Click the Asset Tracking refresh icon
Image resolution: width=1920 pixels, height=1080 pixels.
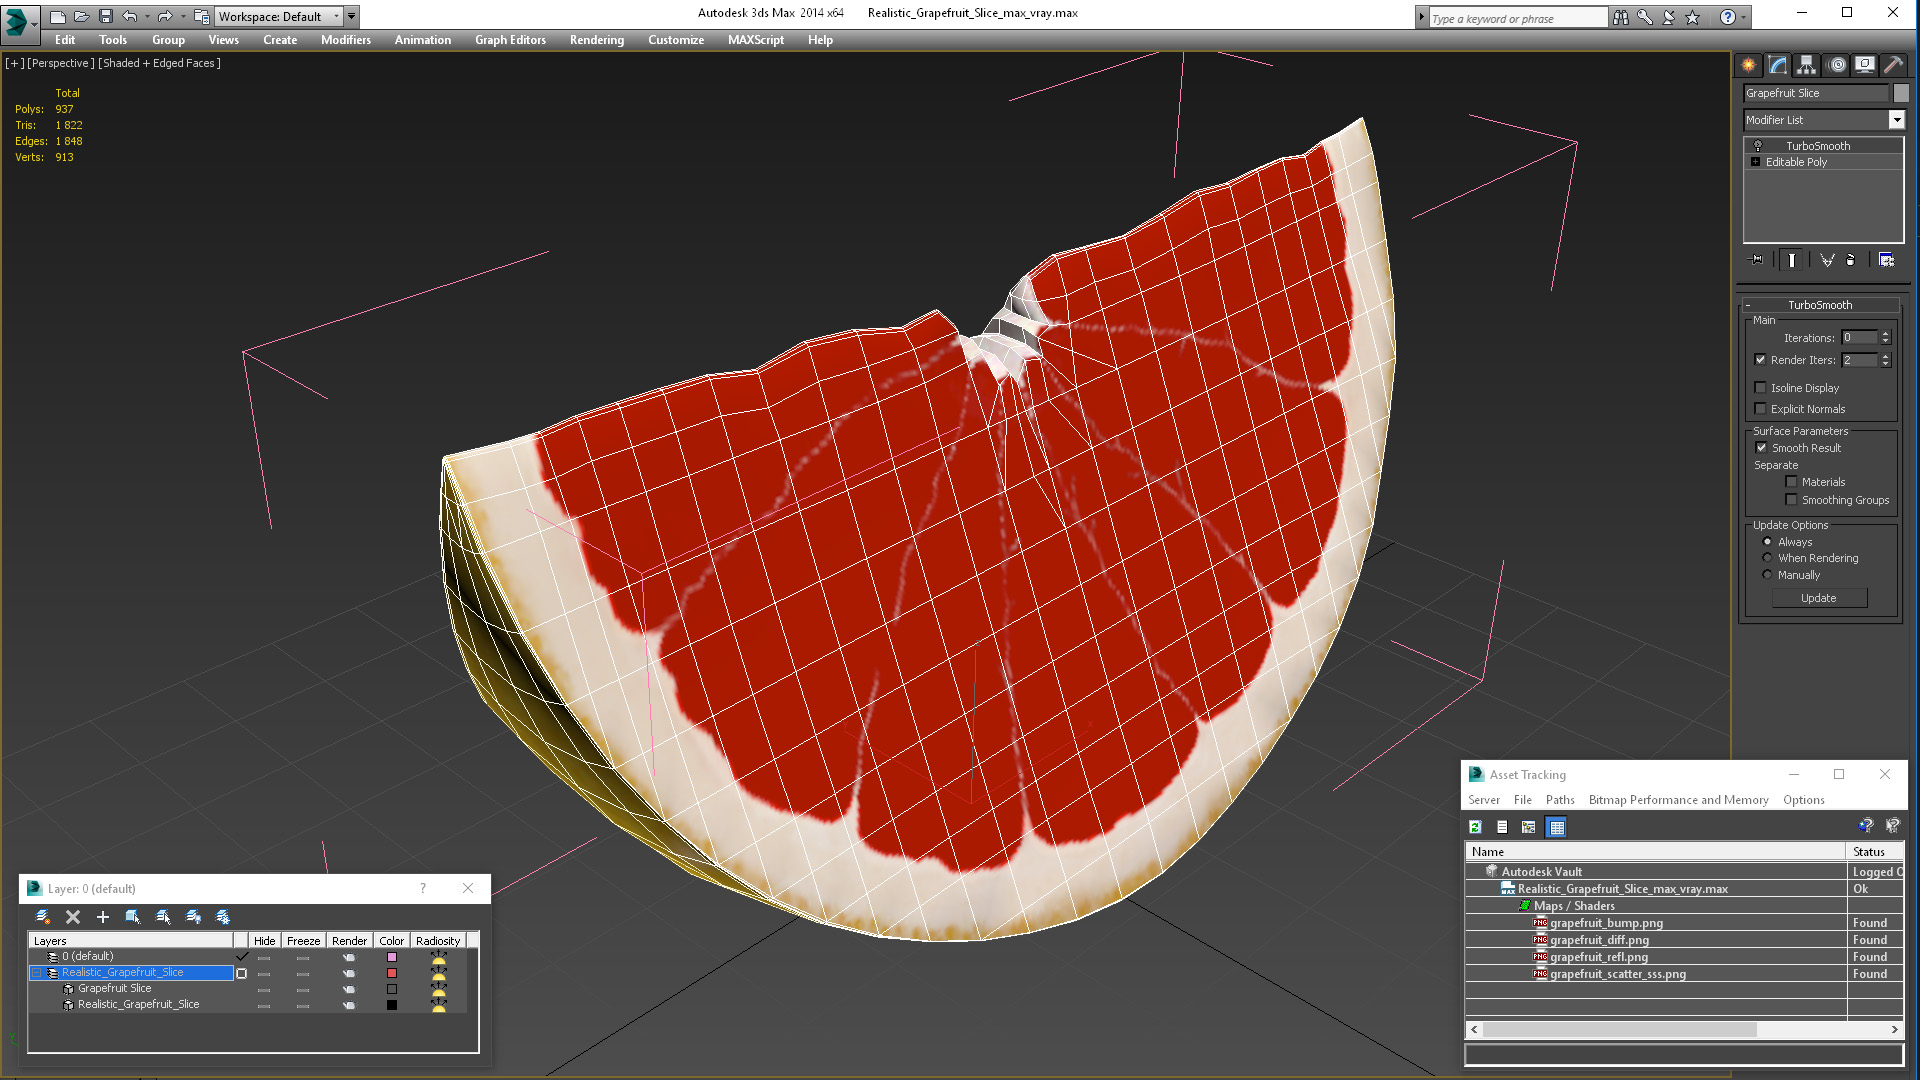pyautogui.click(x=1476, y=827)
